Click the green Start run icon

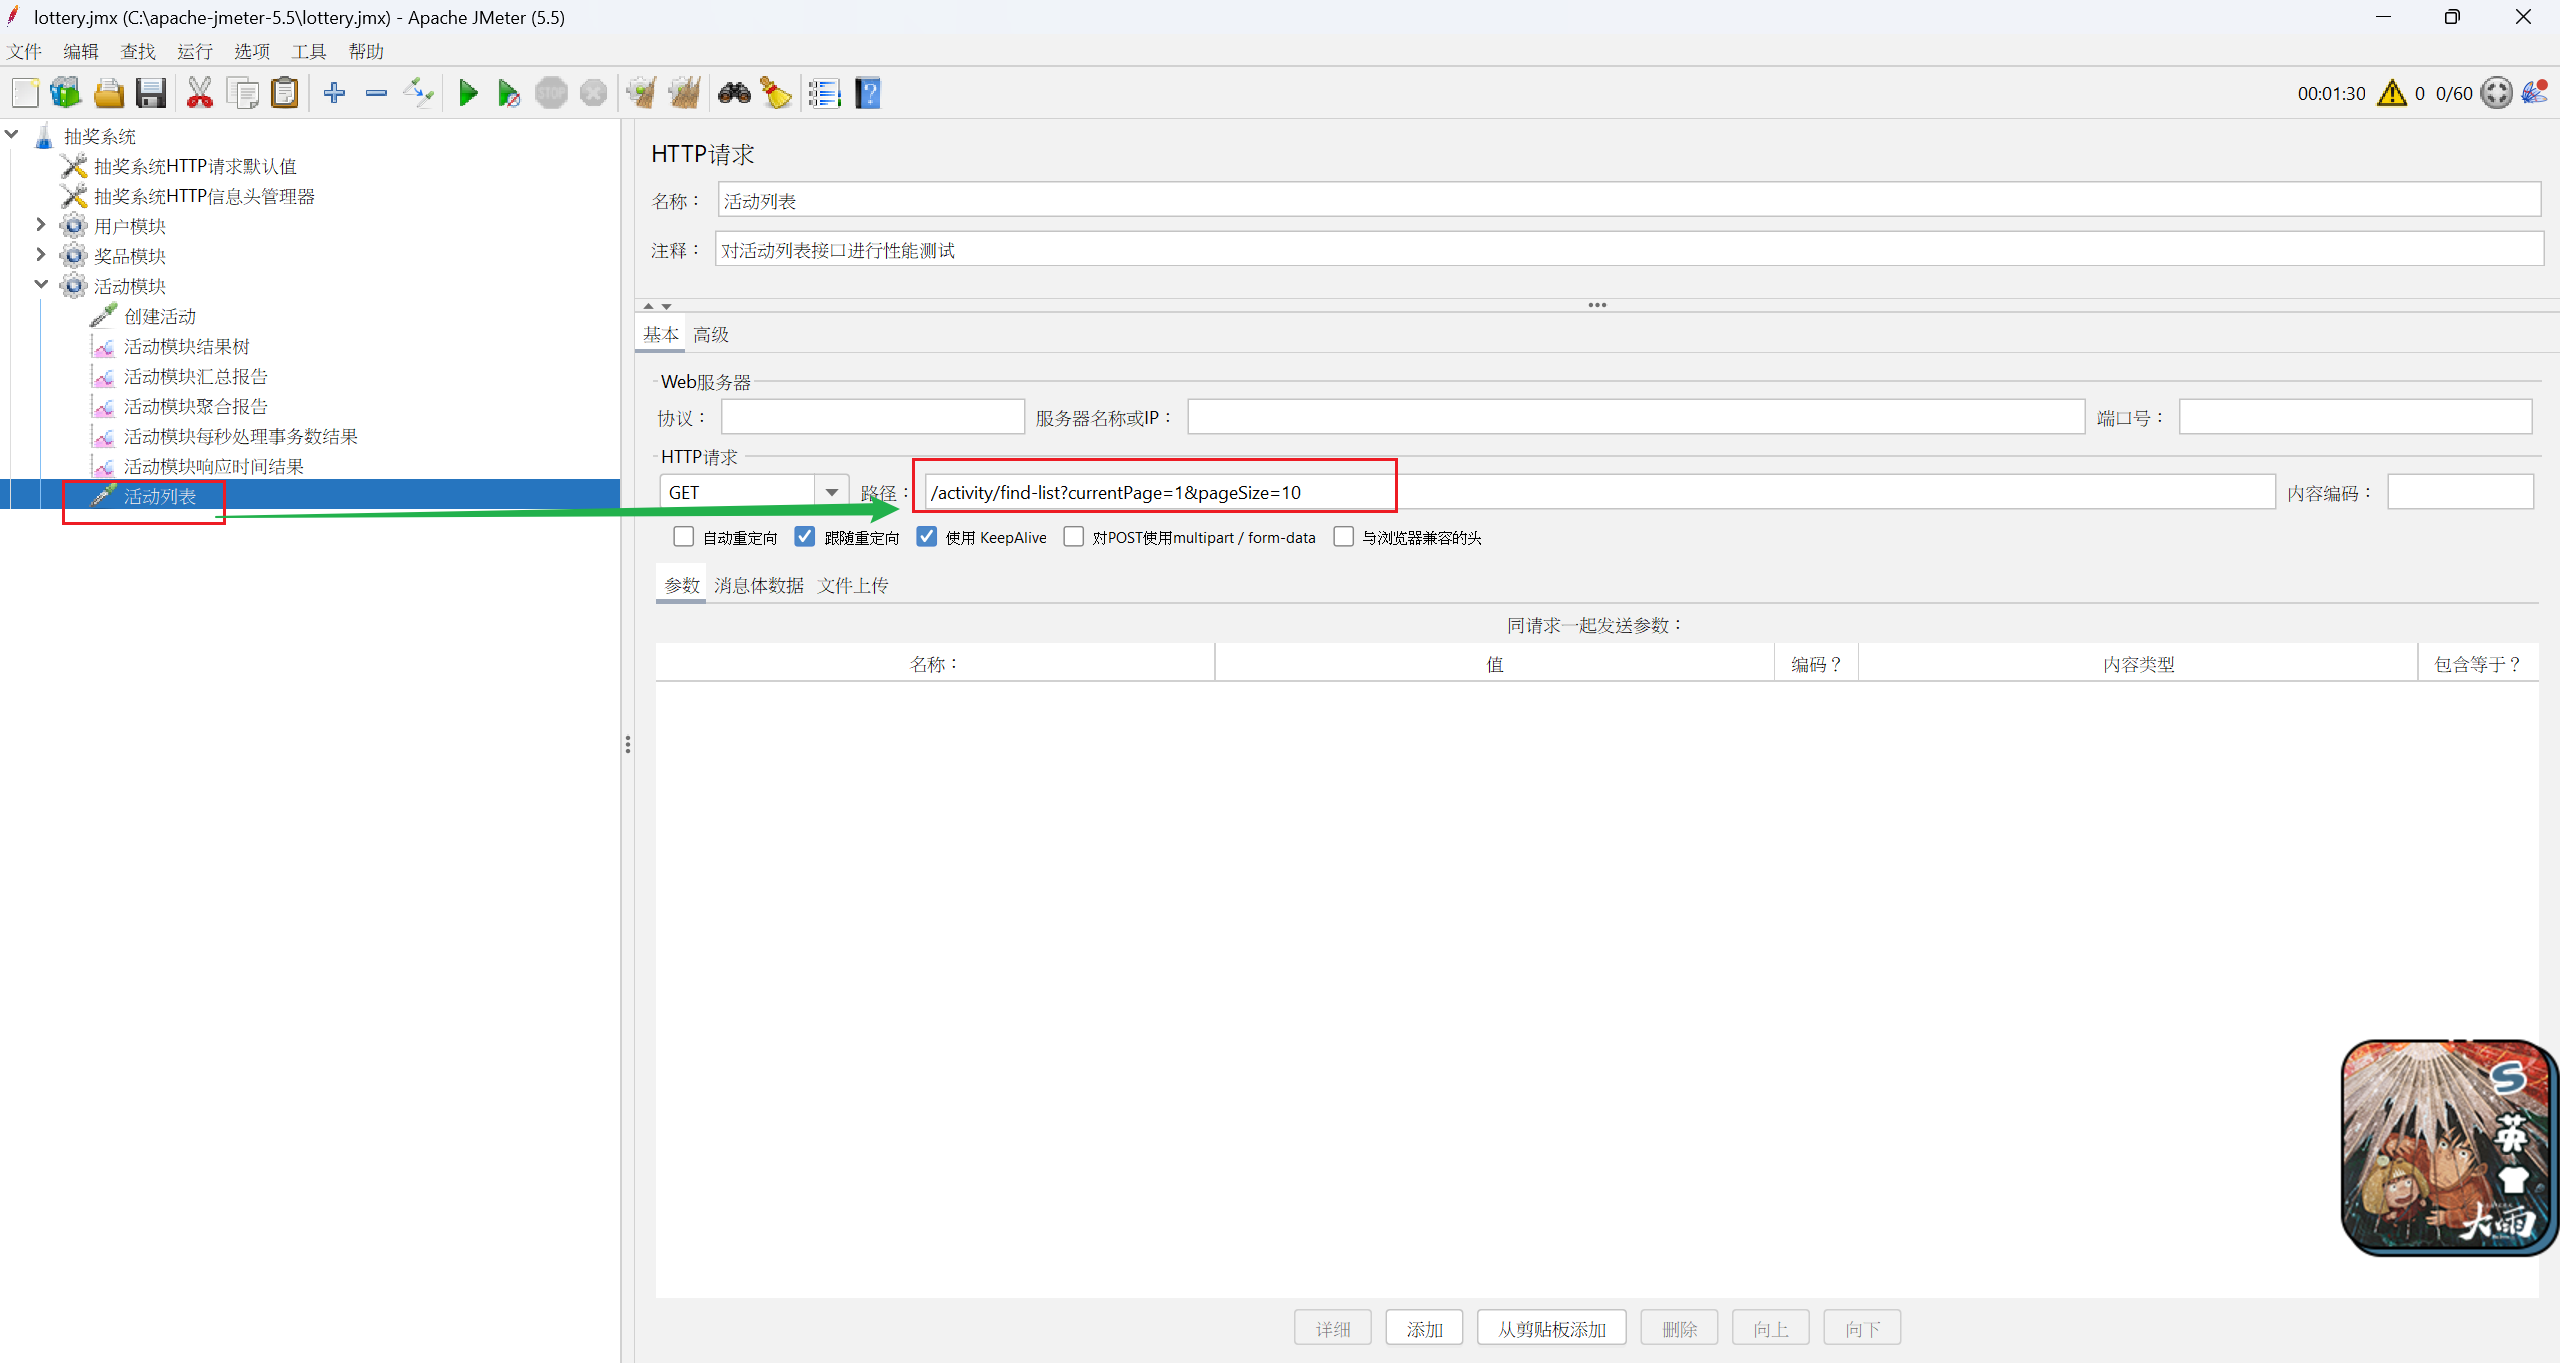[467, 94]
